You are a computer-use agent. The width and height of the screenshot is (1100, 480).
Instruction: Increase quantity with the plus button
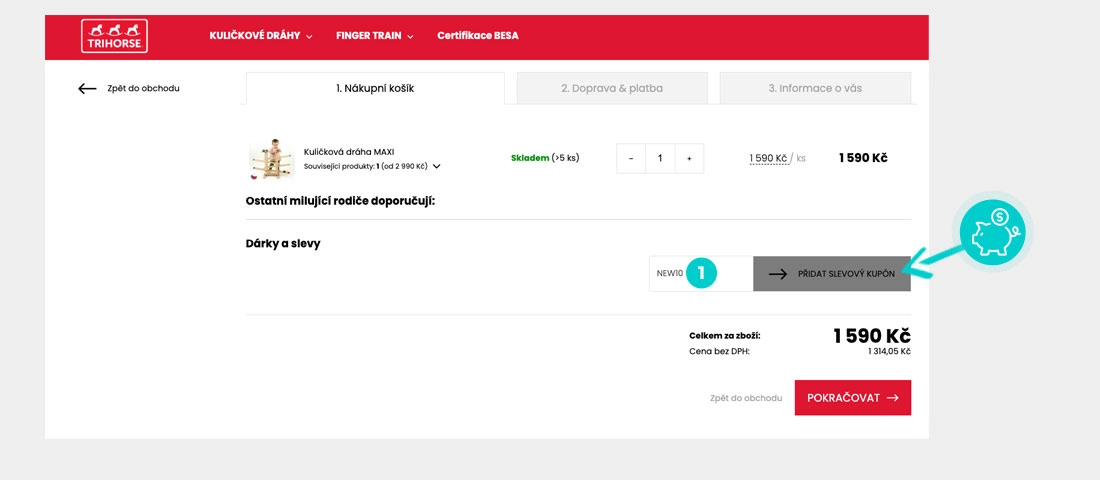pyautogui.click(x=689, y=159)
